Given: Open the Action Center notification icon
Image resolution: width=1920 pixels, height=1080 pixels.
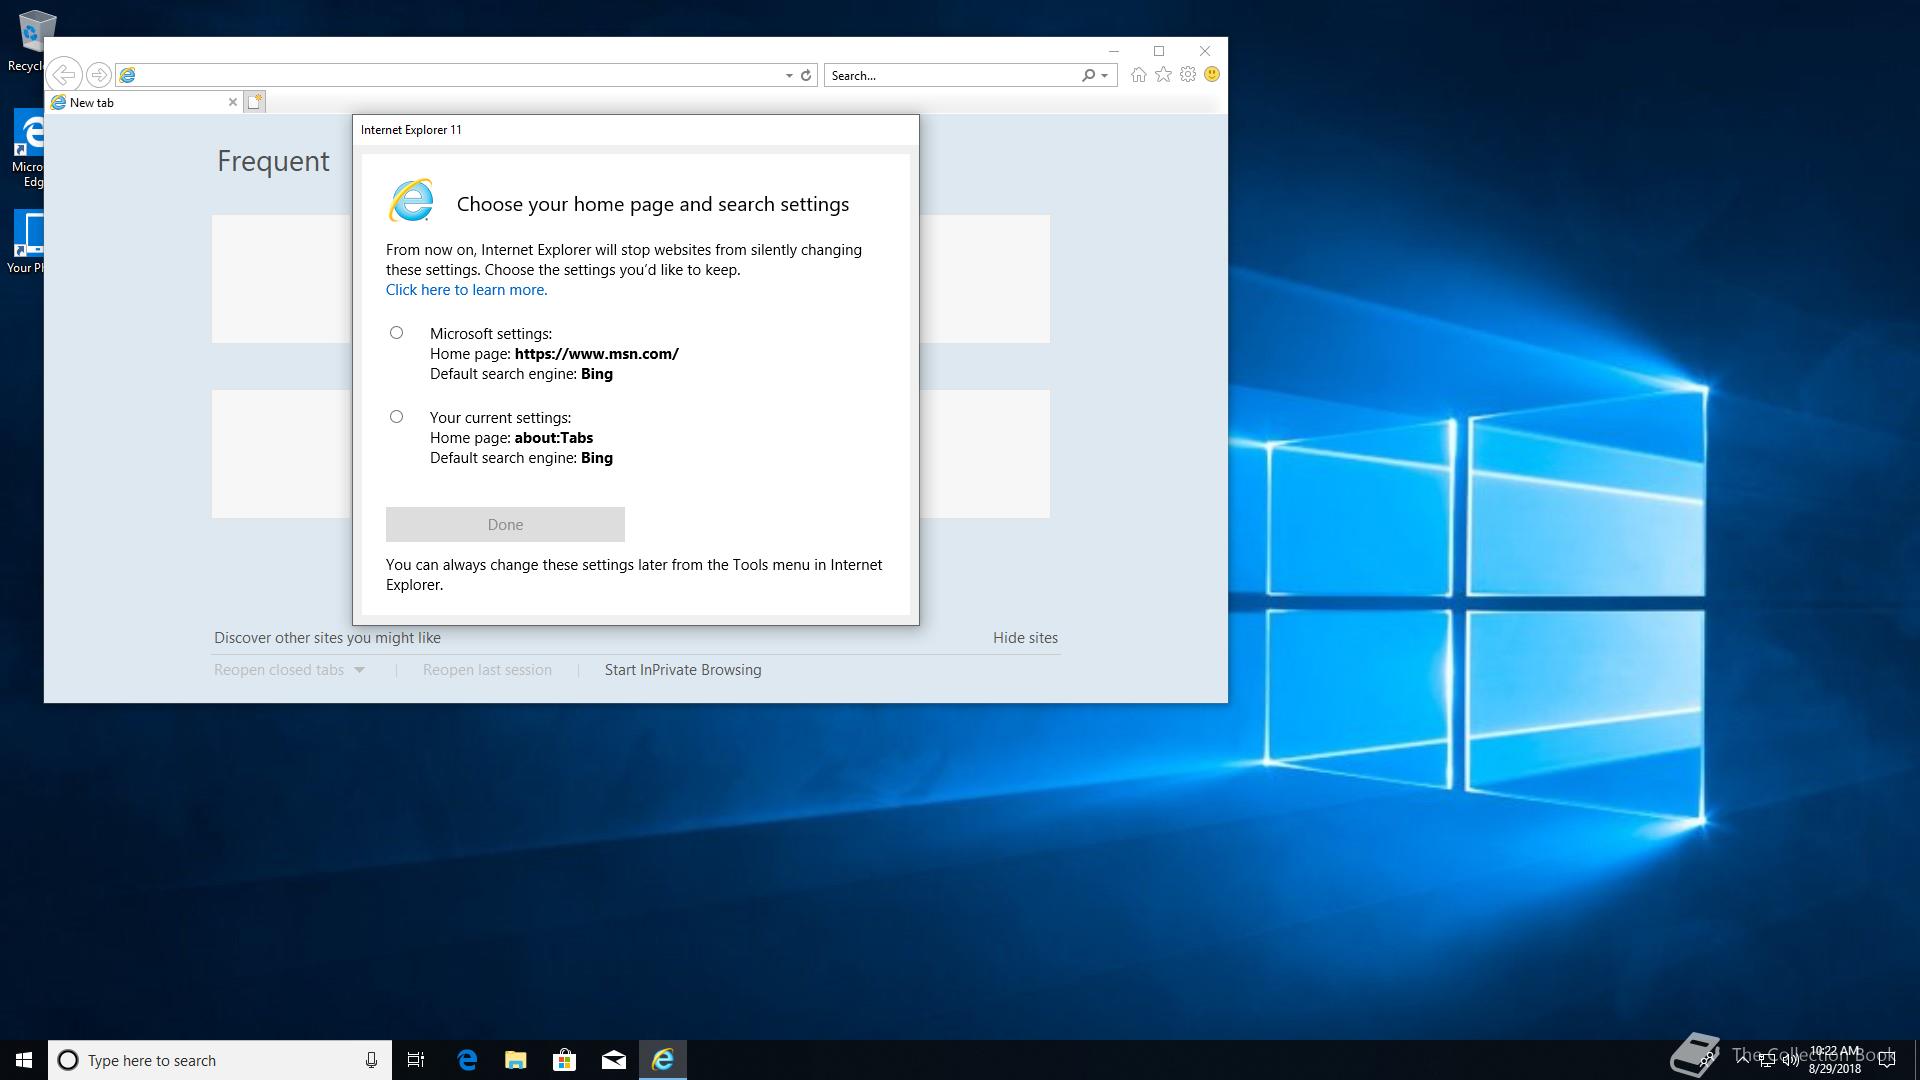Looking at the screenshot, I should (1887, 1060).
